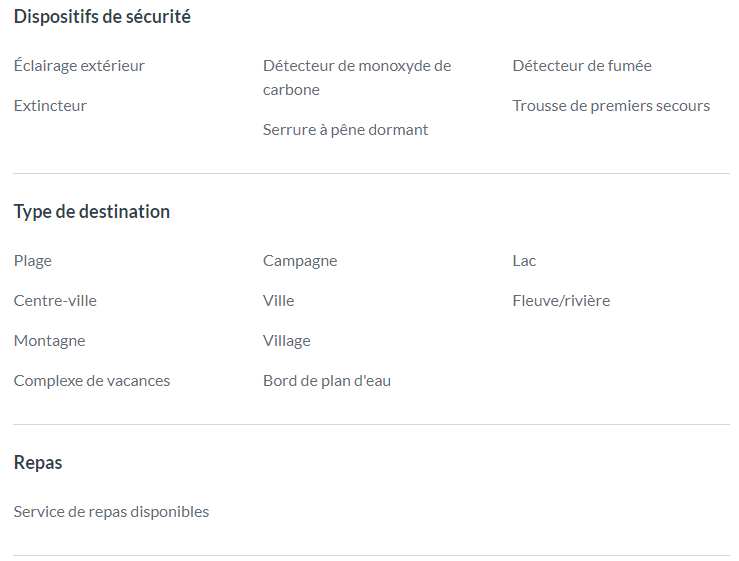Click Bord de plan d'eau entry

[x=327, y=381]
